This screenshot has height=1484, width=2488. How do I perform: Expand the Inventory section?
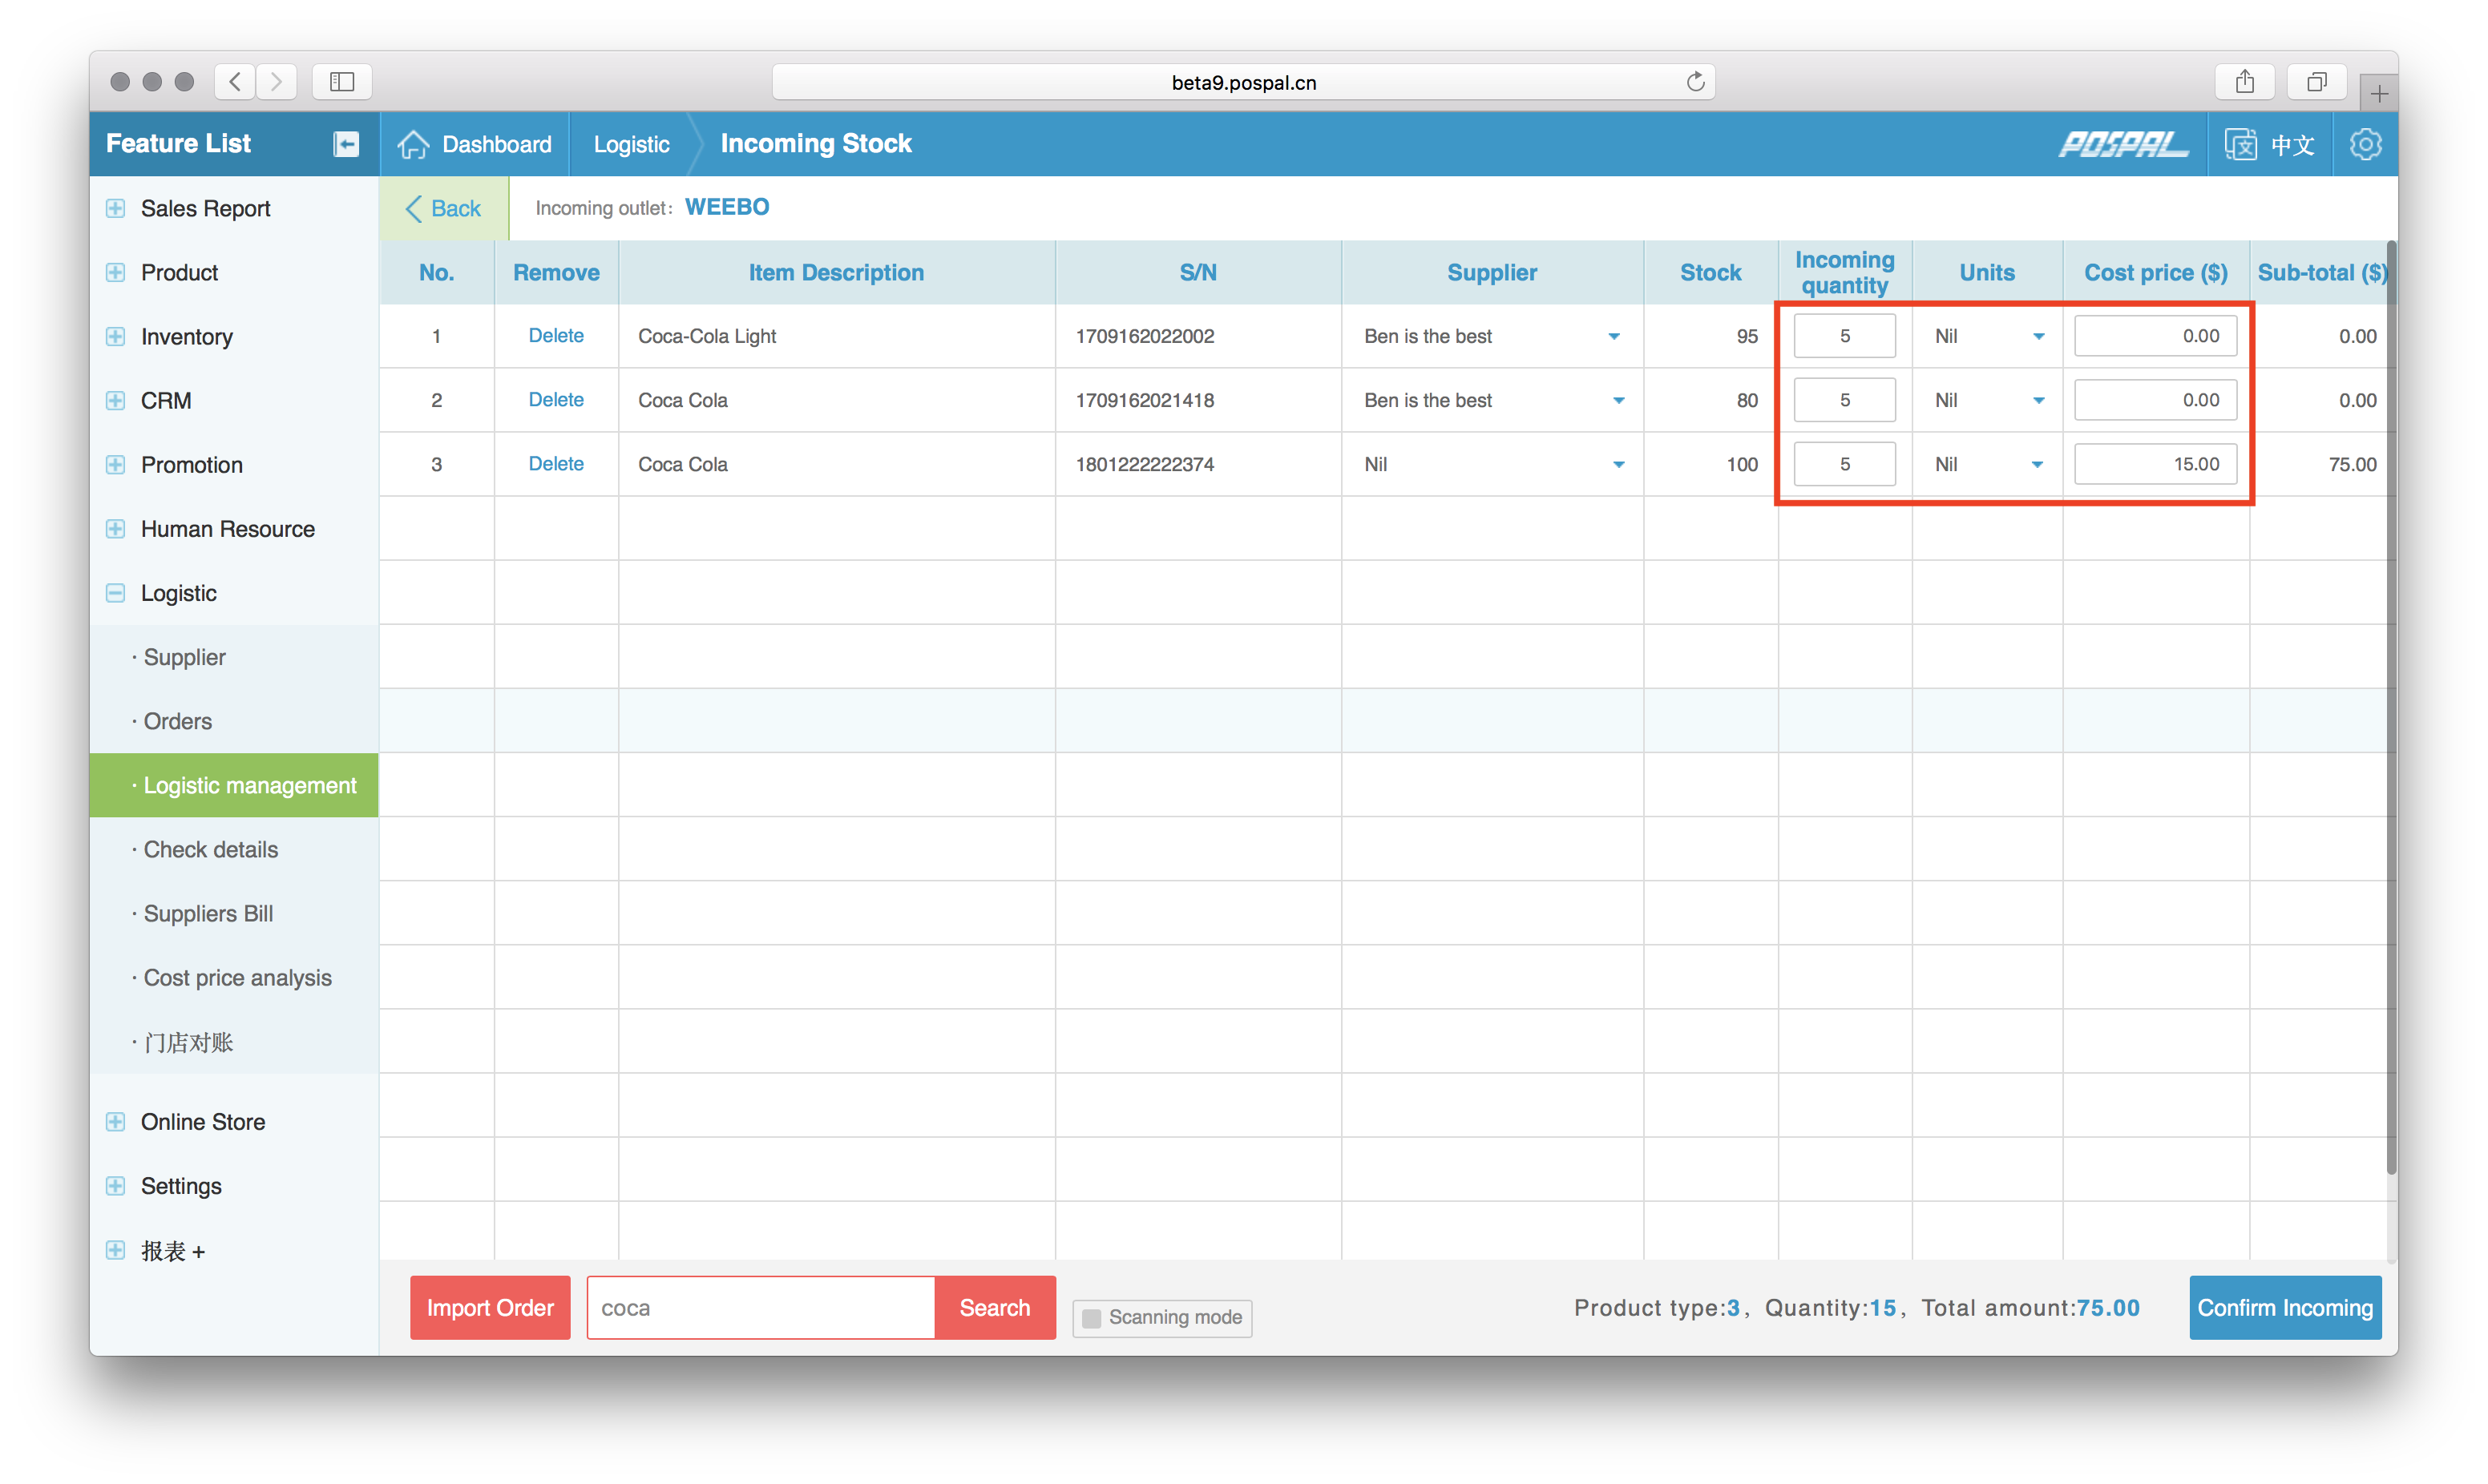click(116, 337)
